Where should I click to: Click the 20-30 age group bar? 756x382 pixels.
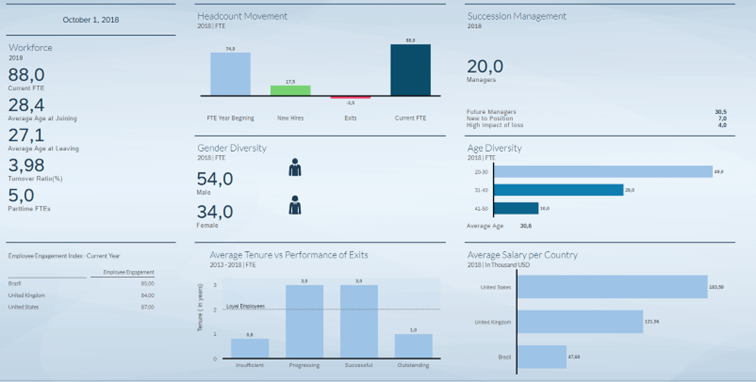pos(604,172)
